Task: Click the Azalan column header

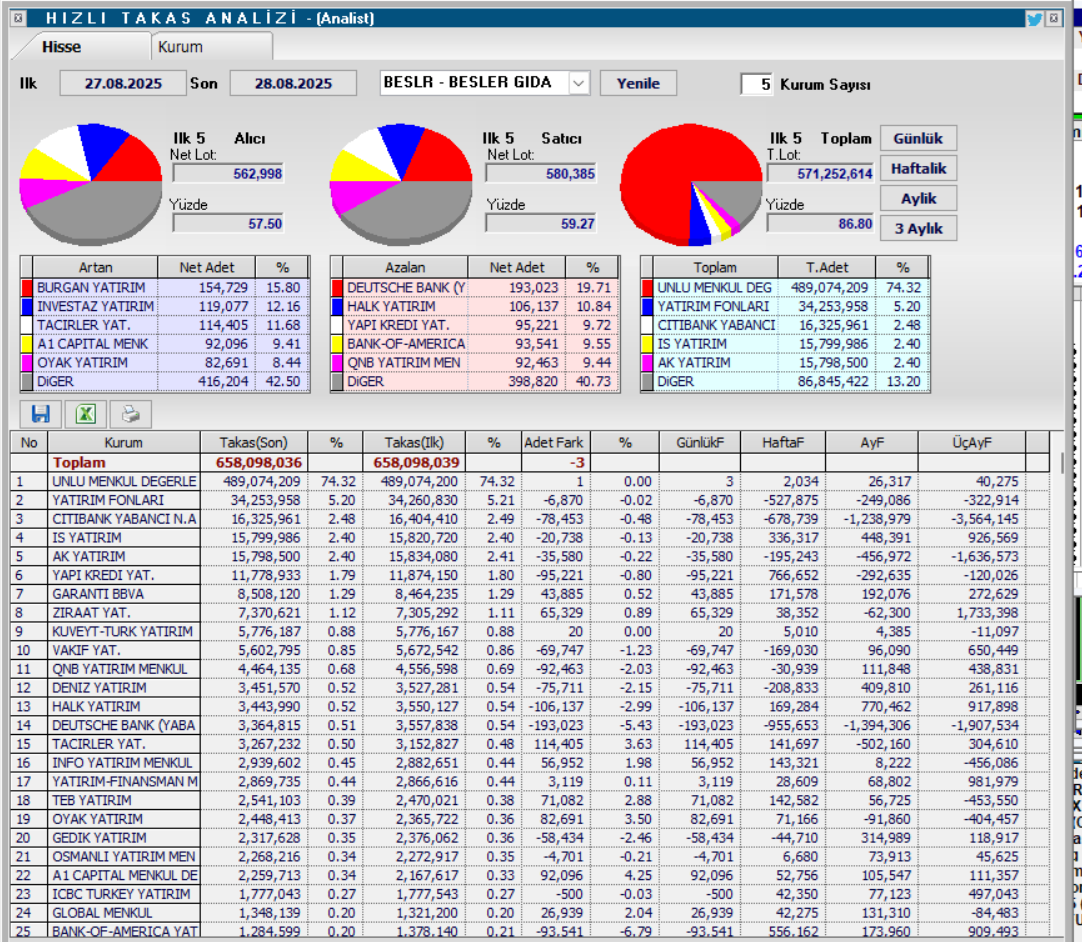Action: click(405, 268)
